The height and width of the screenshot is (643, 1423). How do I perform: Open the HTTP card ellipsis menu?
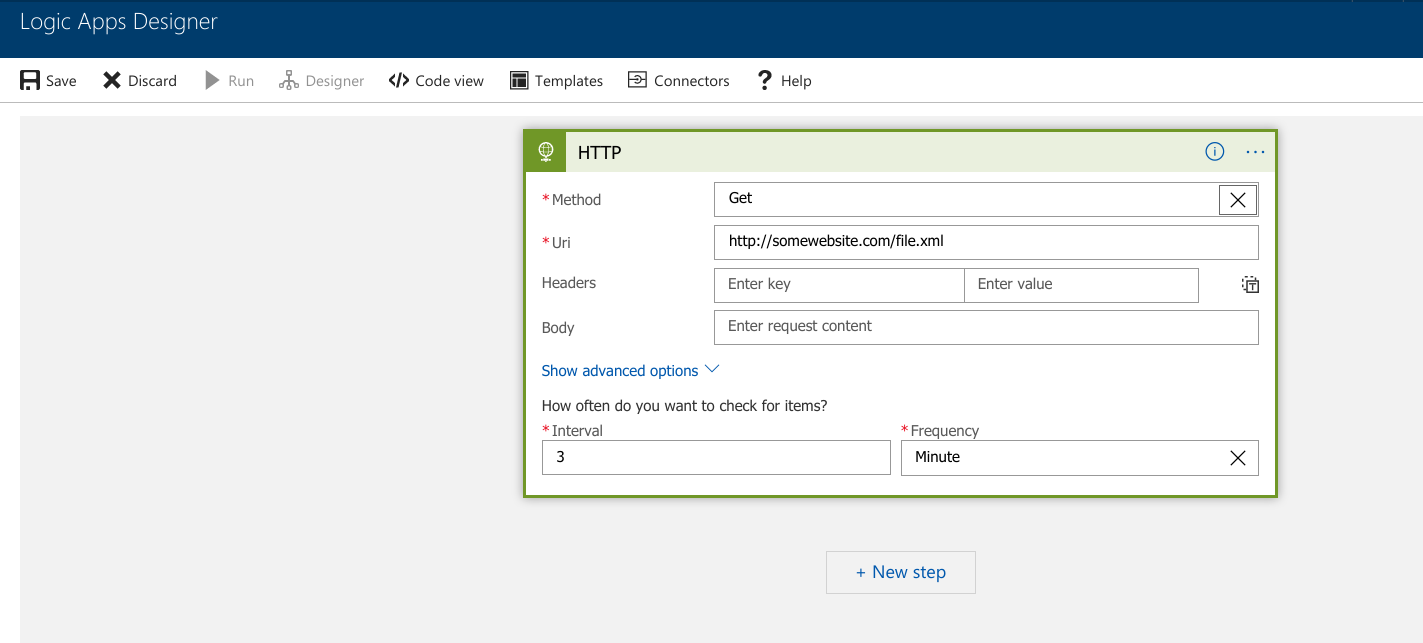click(x=1255, y=152)
